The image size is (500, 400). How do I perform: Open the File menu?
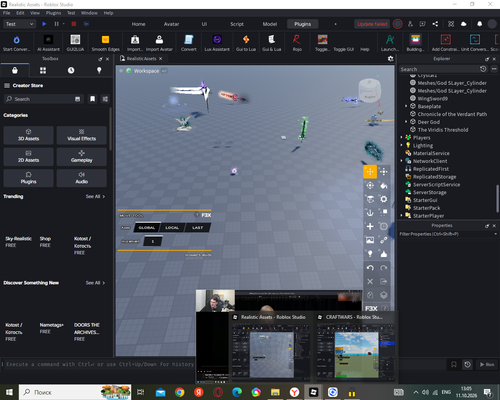(6, 13)
